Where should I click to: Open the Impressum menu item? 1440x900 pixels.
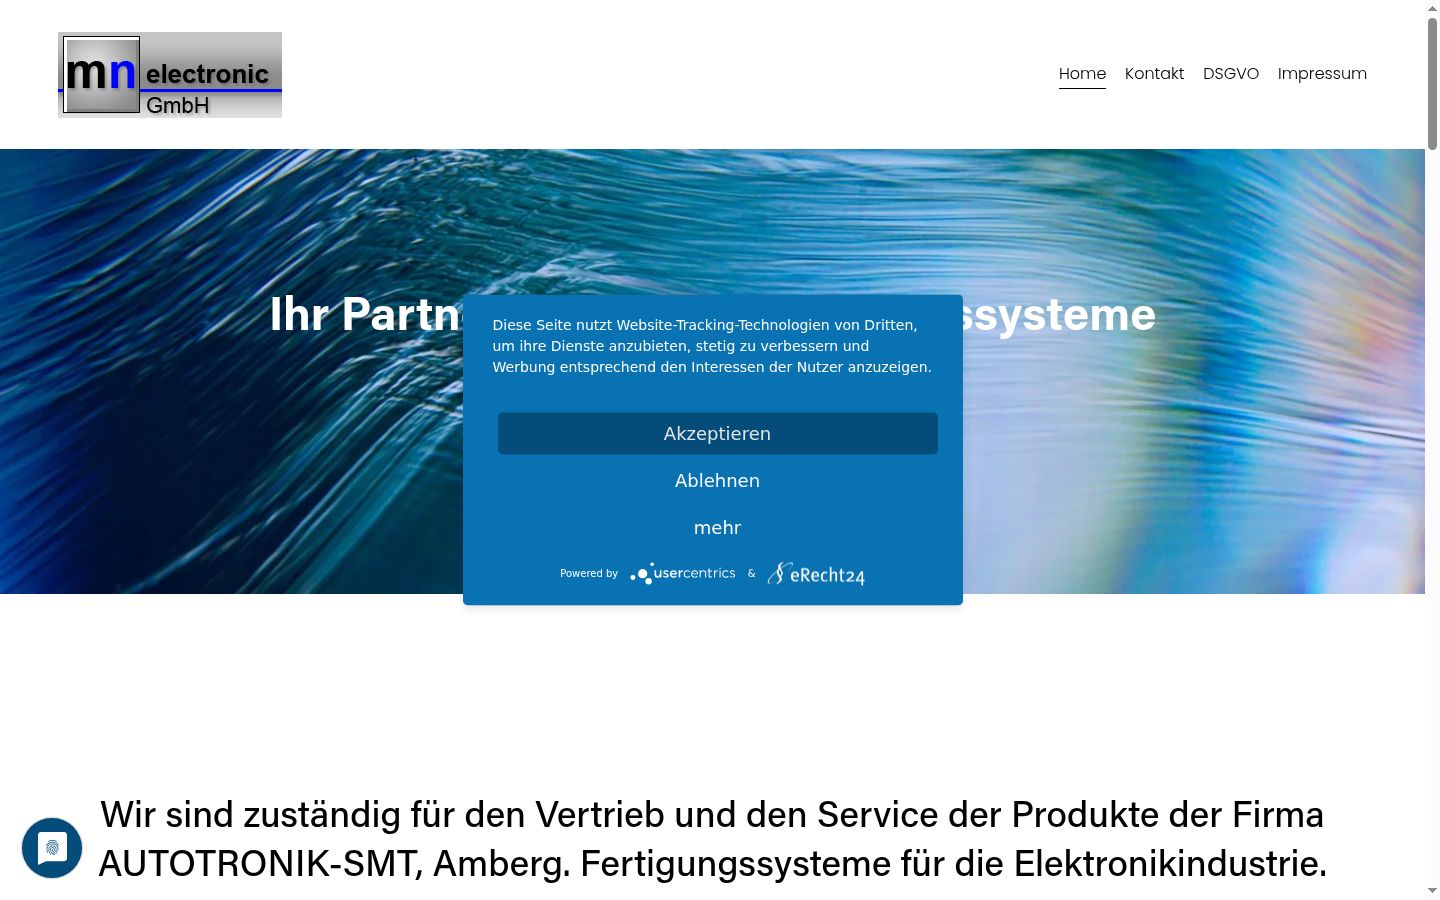[1322, 73]
